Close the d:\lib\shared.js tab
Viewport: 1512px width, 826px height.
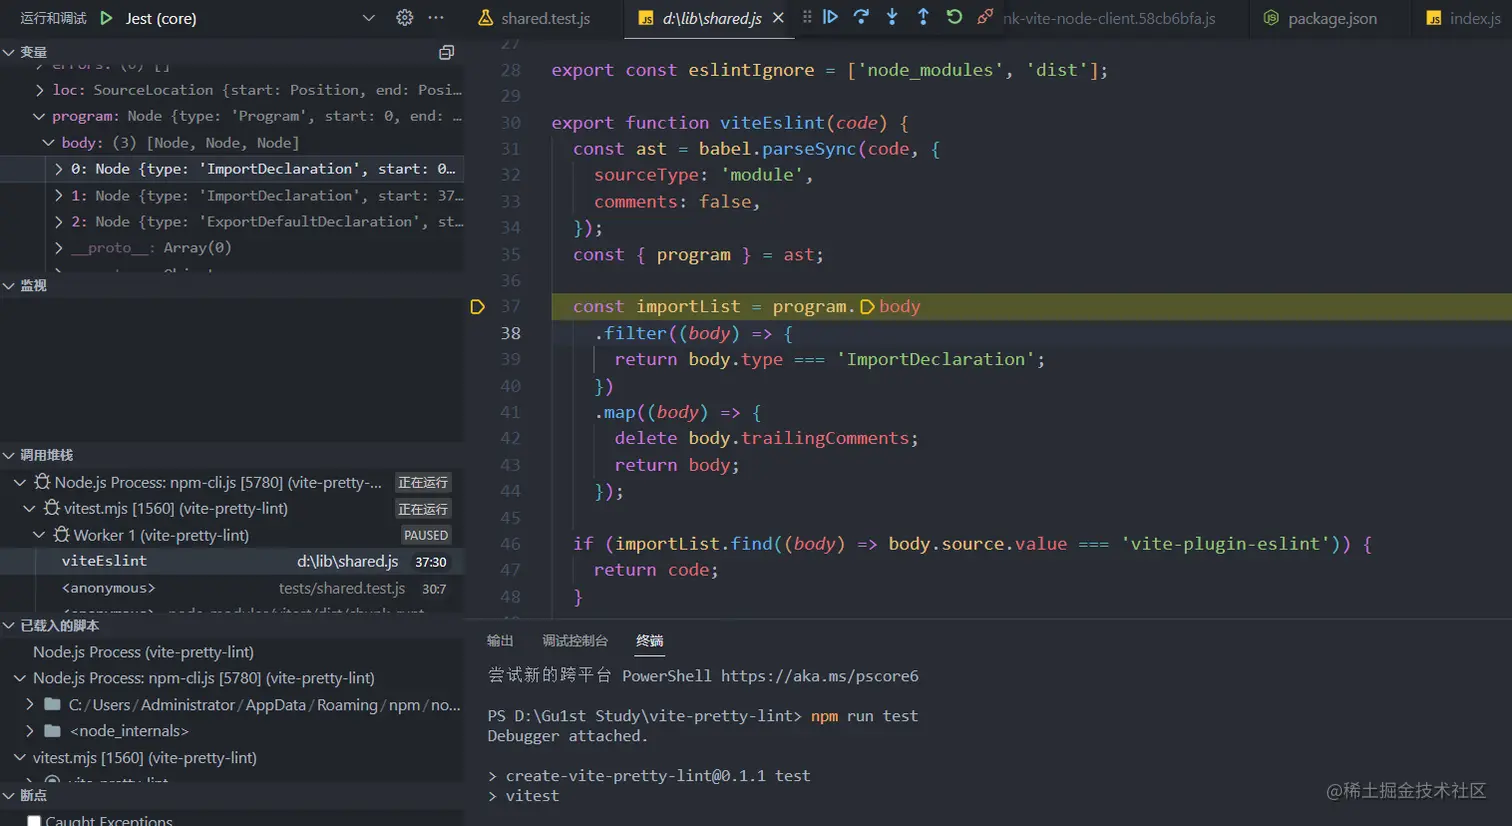pos(778,18)
